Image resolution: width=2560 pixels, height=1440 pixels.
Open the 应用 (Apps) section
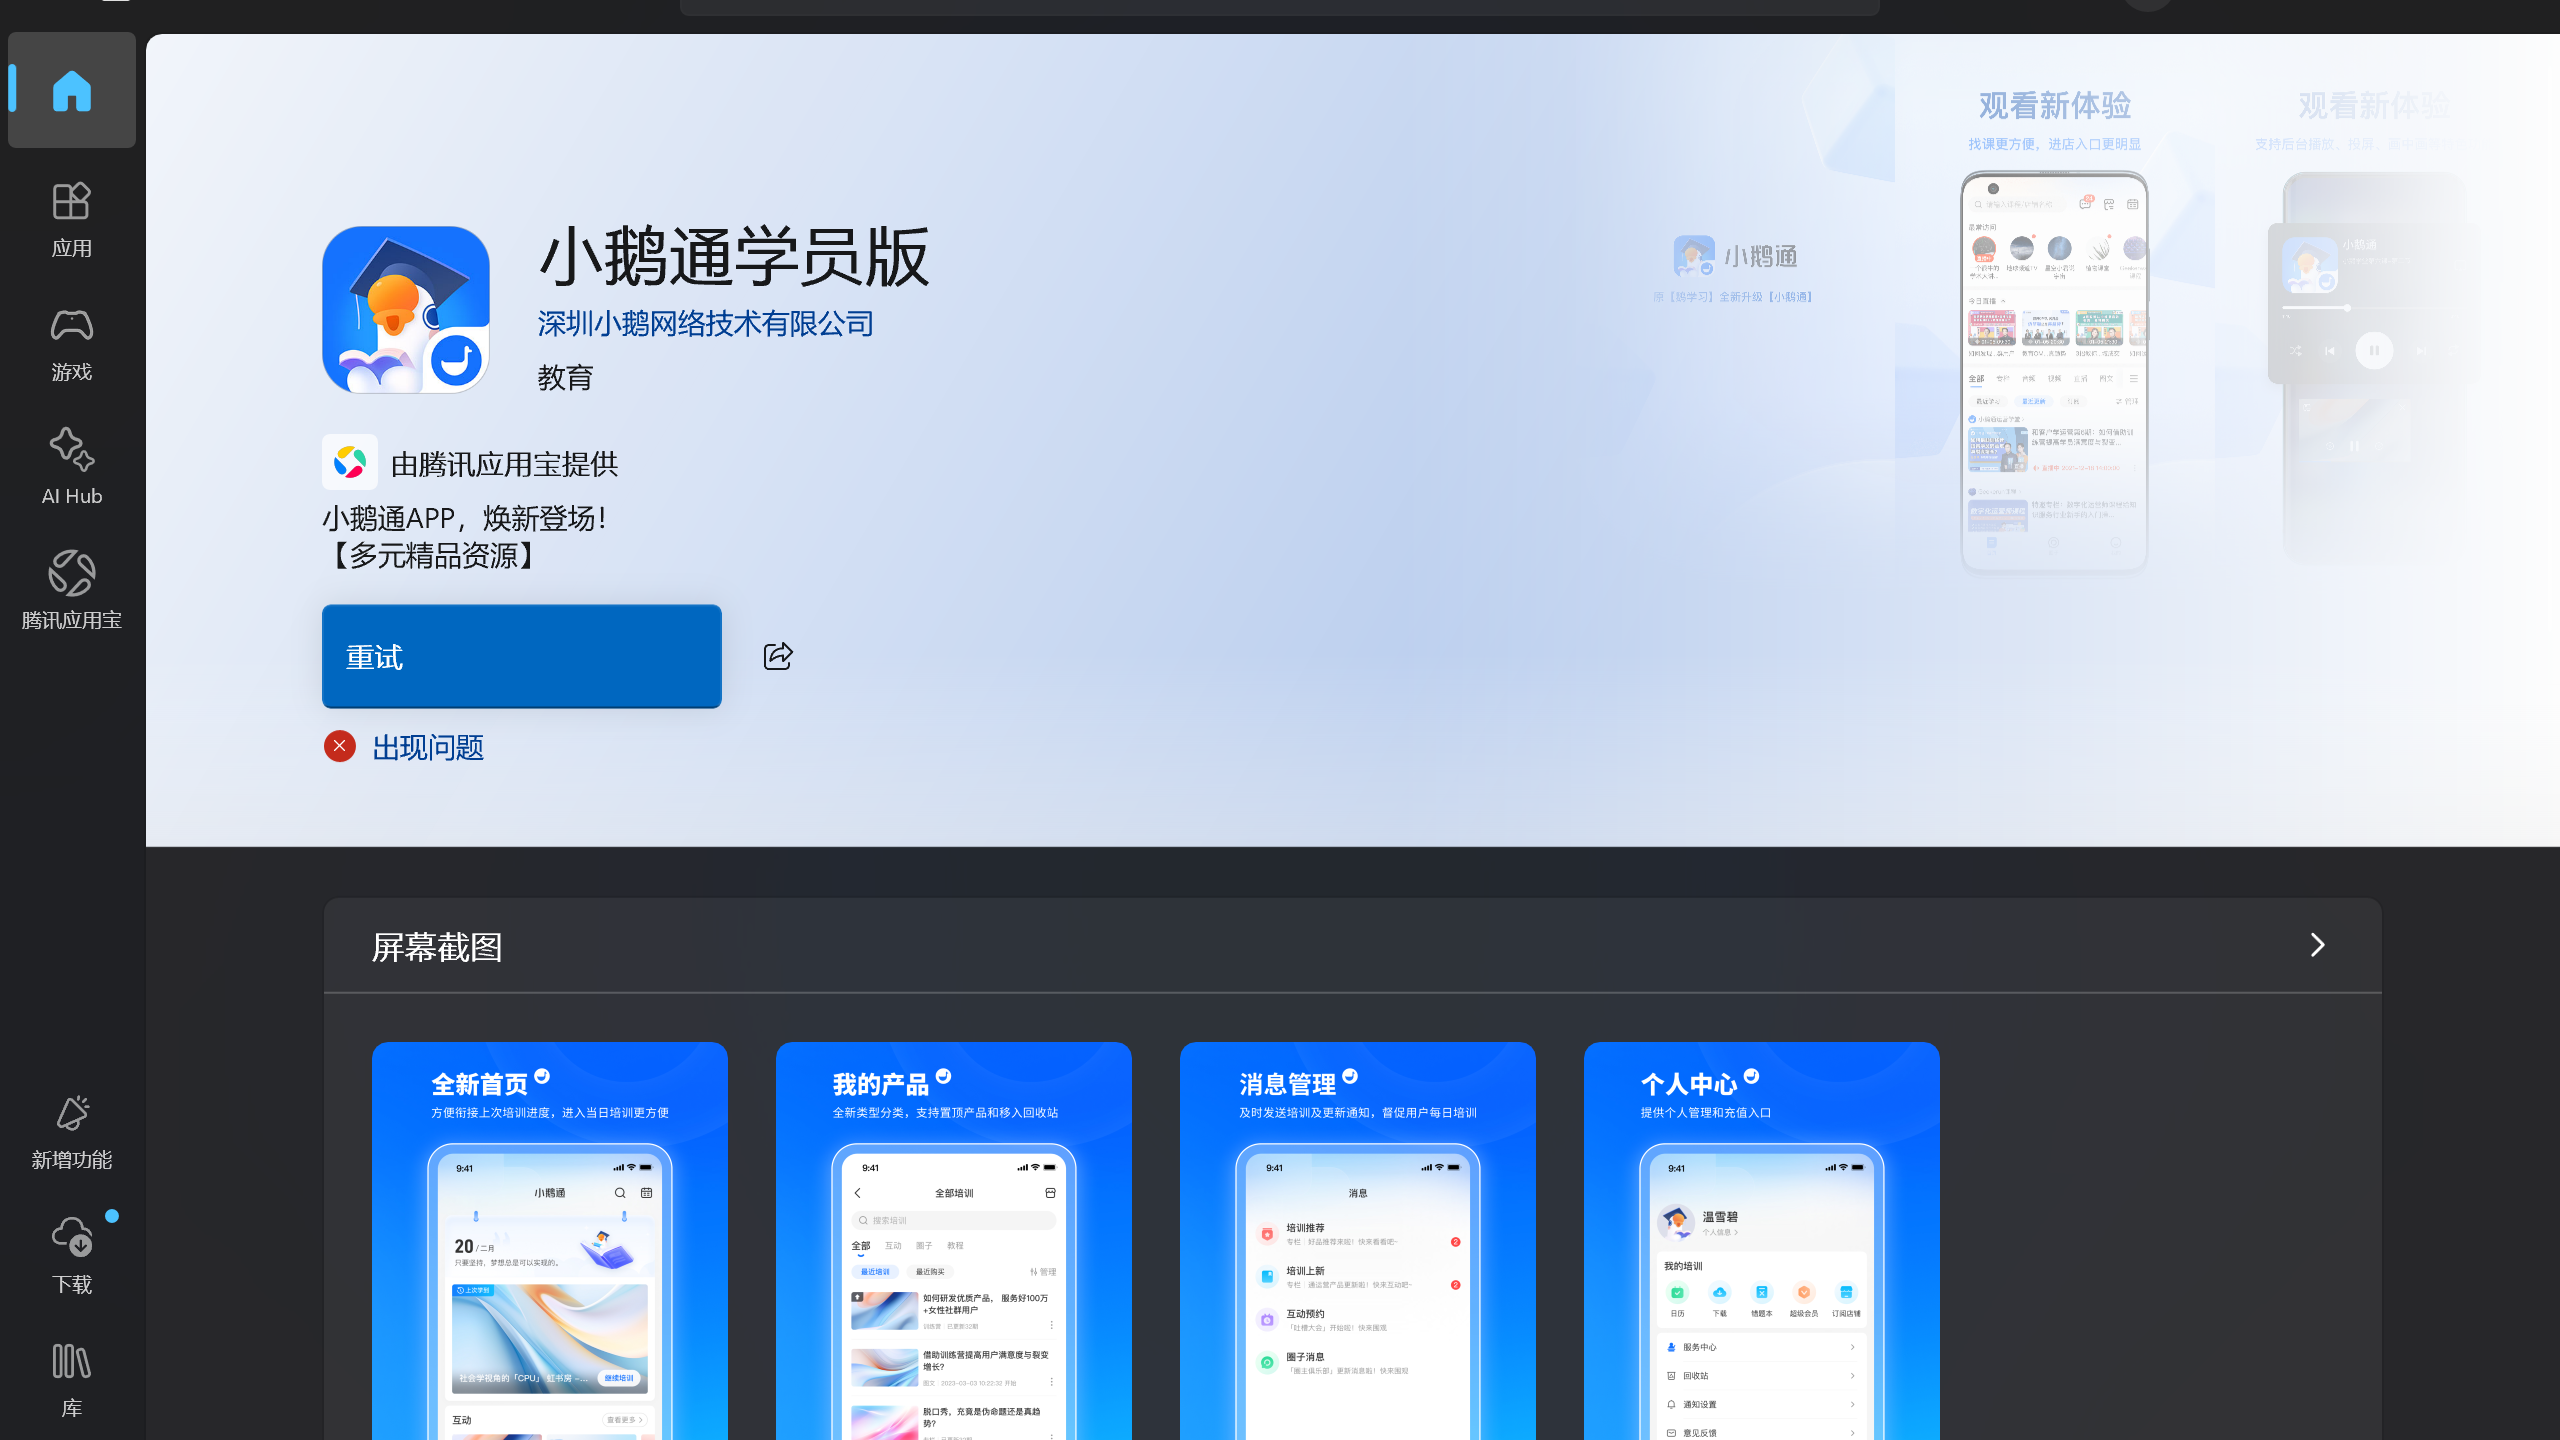tap(71, 220)
